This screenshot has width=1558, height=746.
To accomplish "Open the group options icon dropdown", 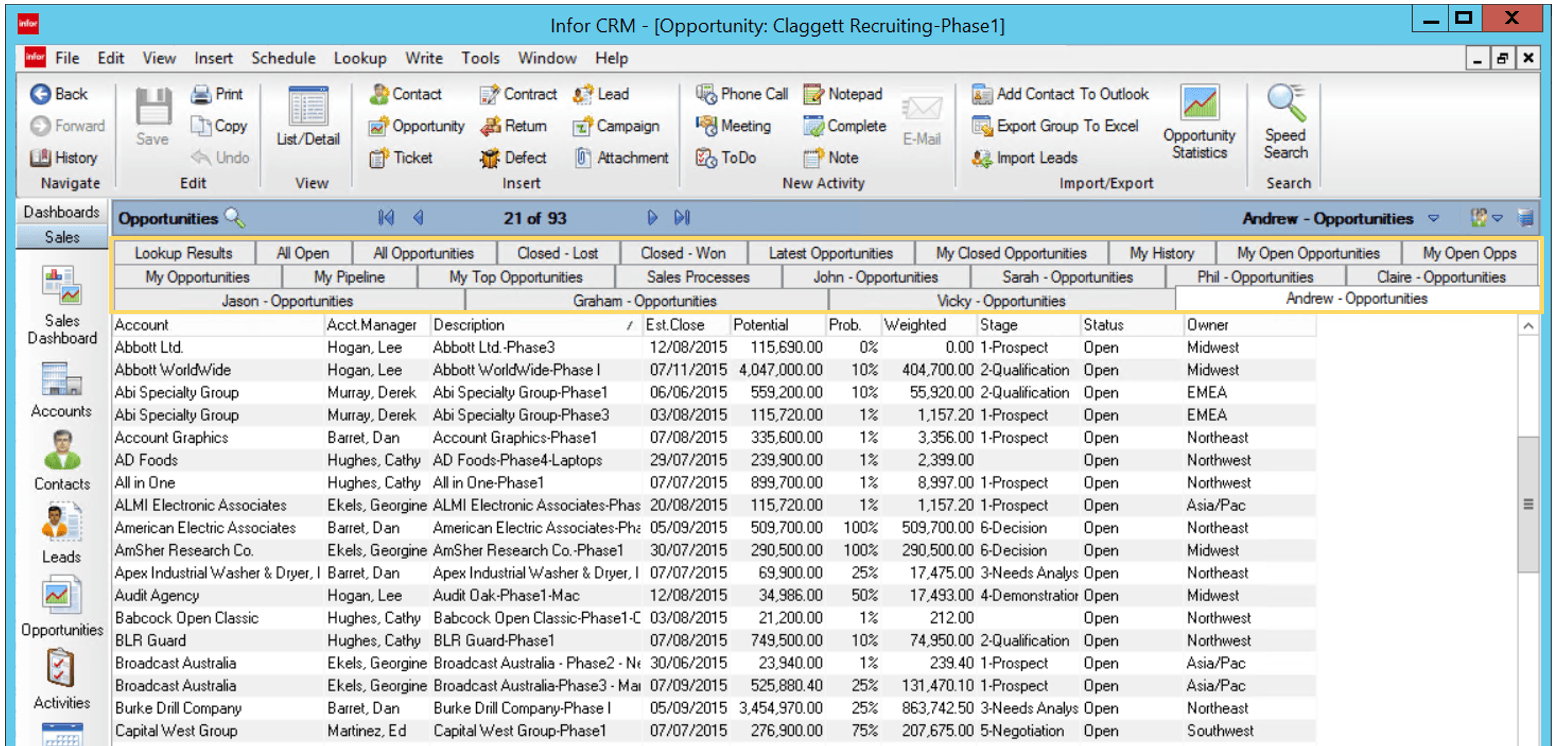I will click(1485, 217).
